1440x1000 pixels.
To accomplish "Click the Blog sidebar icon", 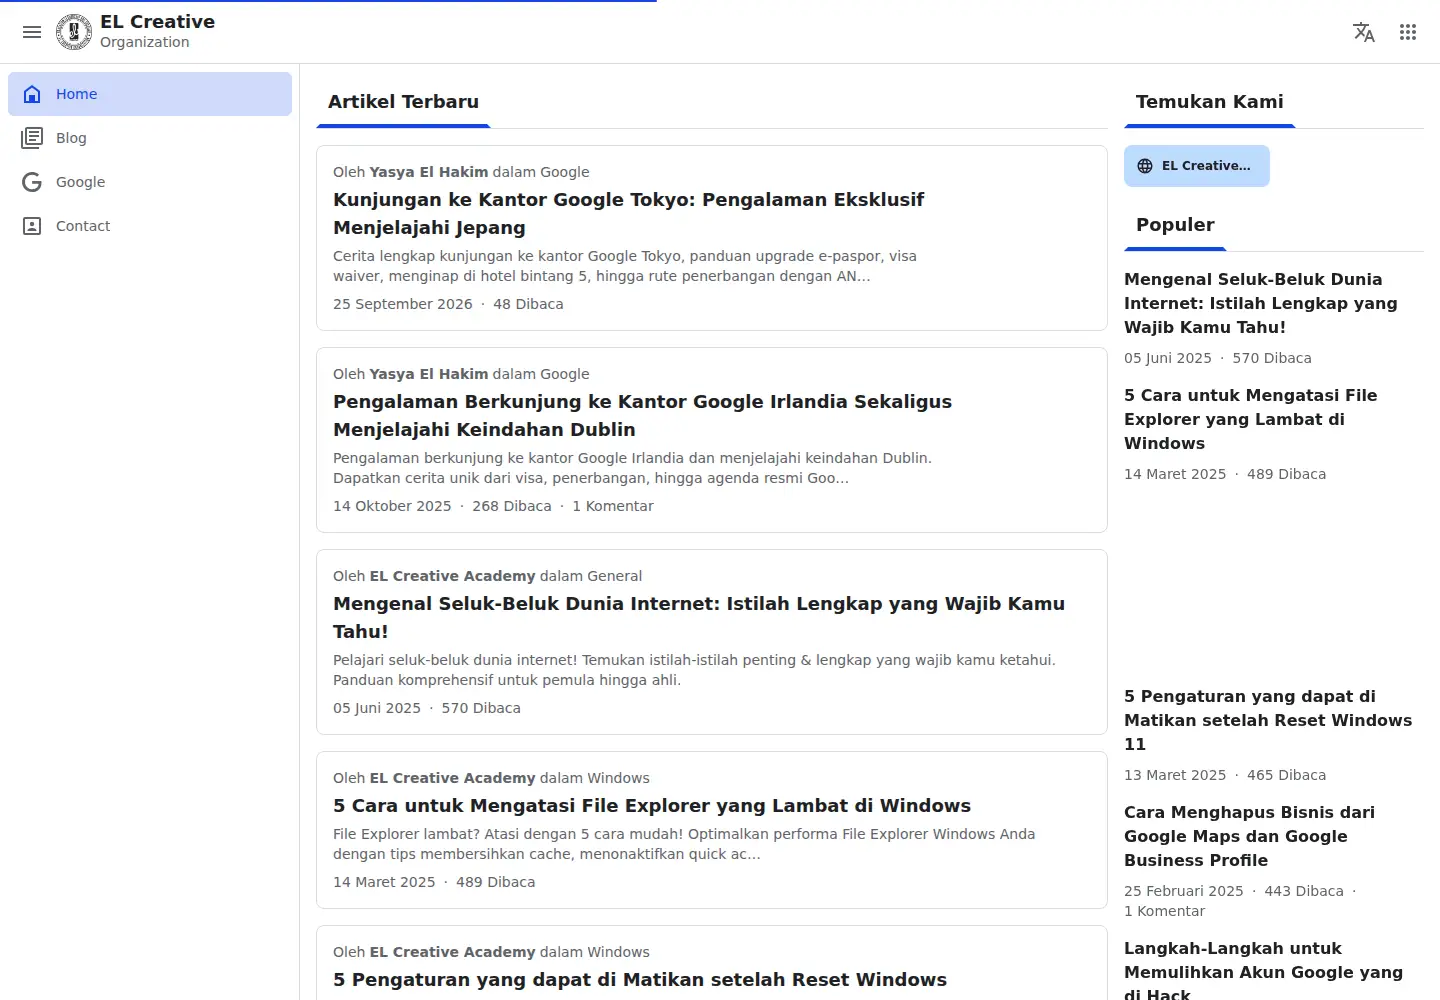I will (x=32, y=138).
